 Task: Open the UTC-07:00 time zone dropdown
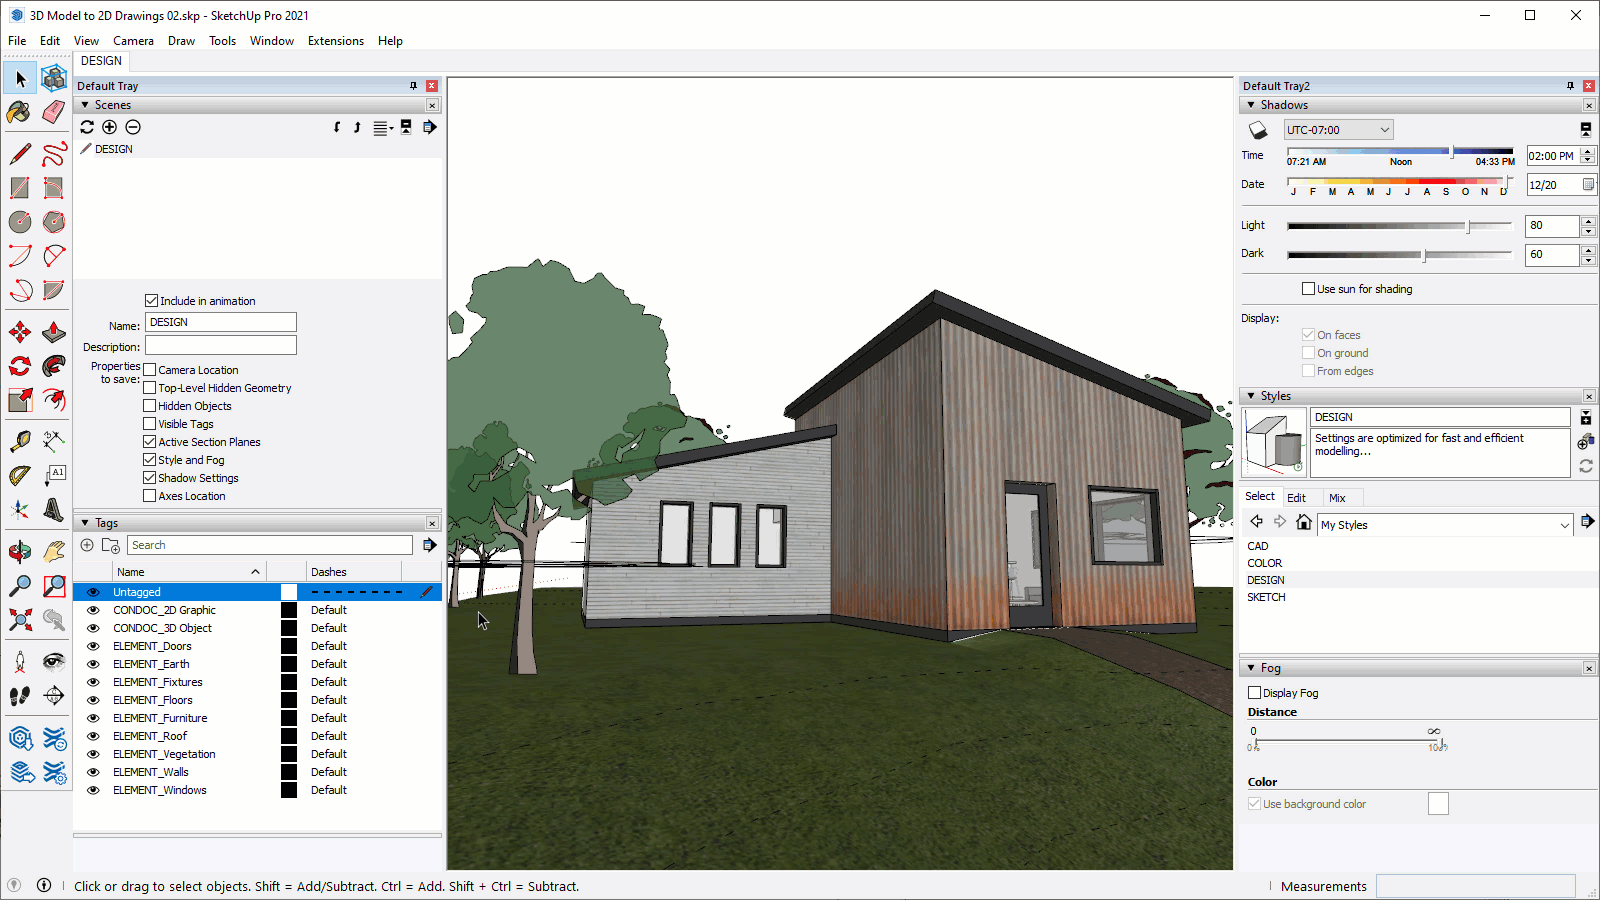click(1338, 130)
